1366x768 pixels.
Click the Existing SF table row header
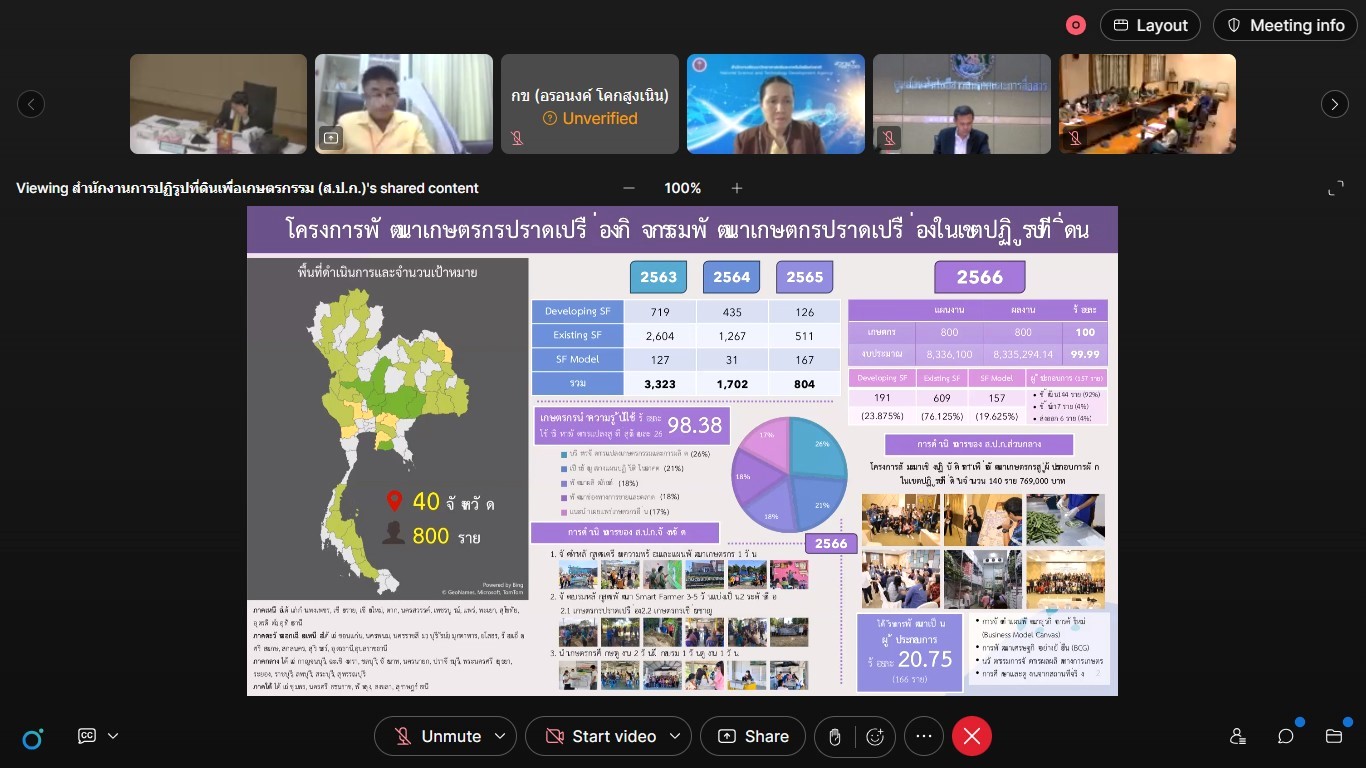pos(578,335)
